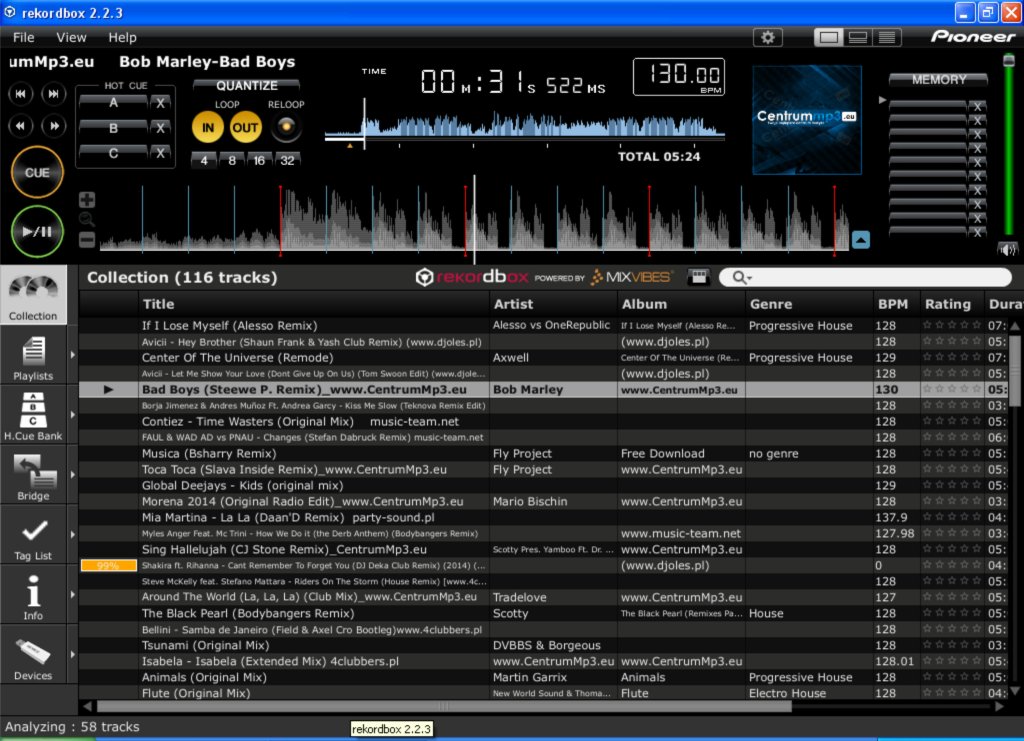Skip to next track icon
1024x741 pixels.
(x=54, y=94)
